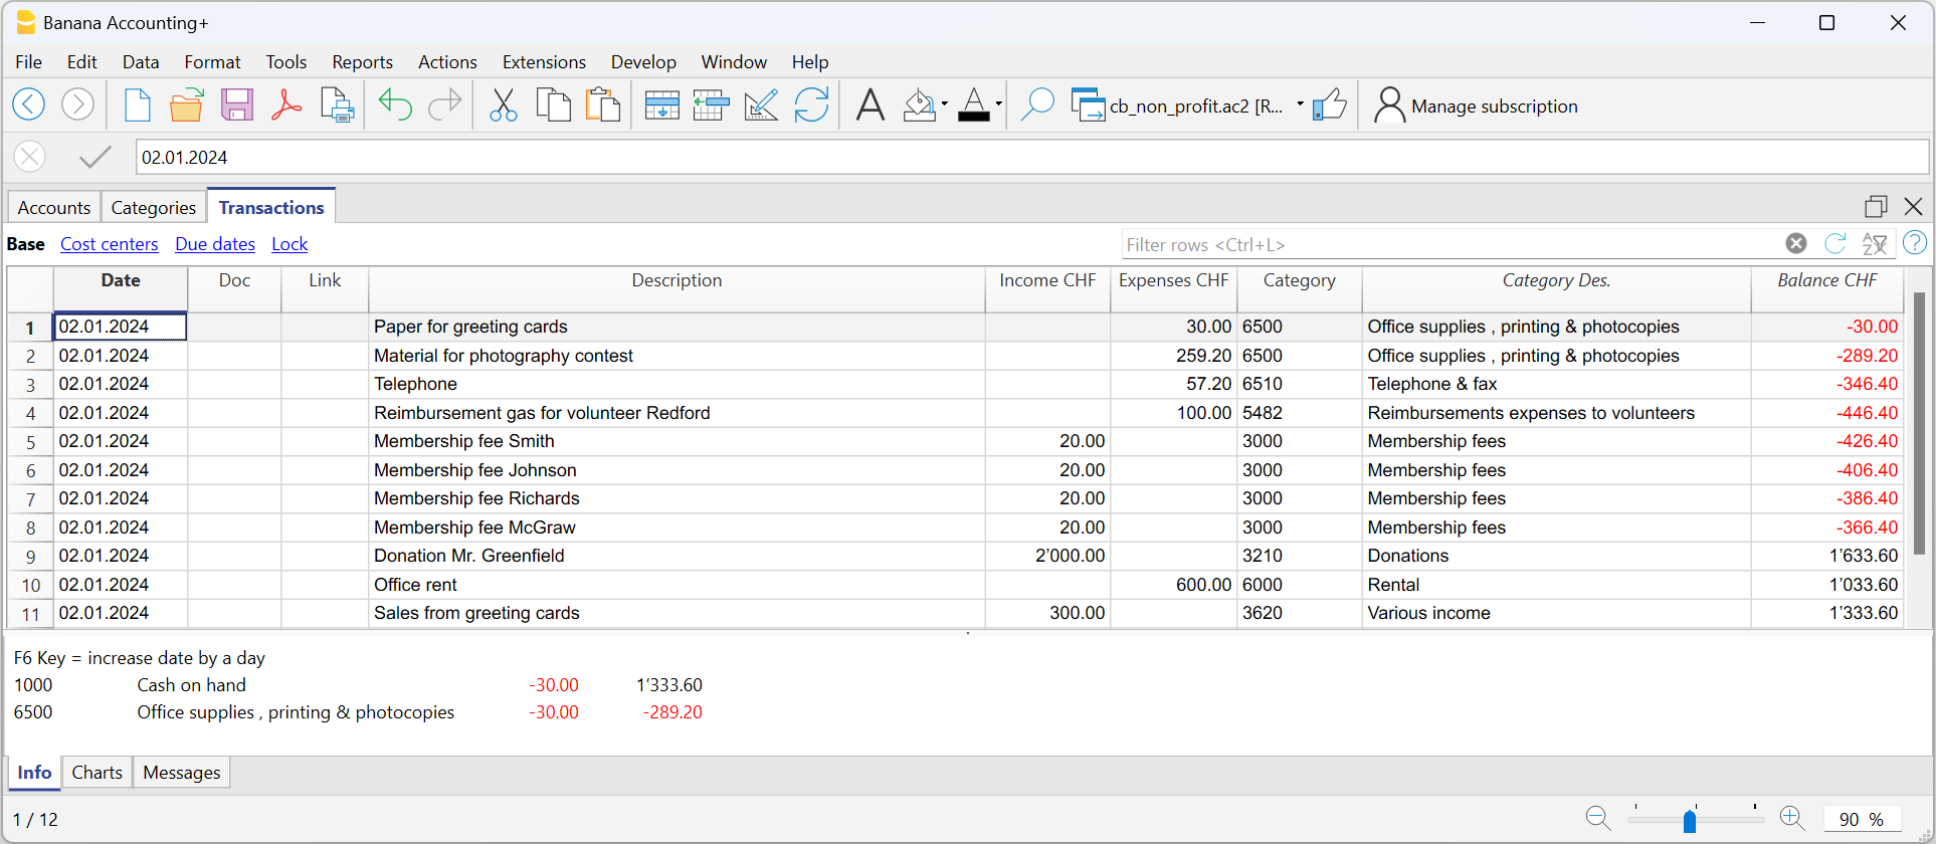Open a file with the orange folder icon
The width and height of the screenshot is (1936, 844).
point(186,105)
